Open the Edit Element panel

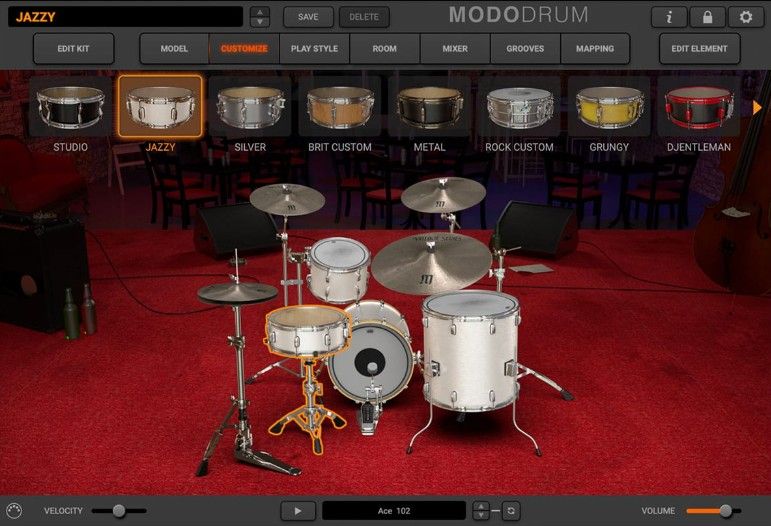[699, 48]
